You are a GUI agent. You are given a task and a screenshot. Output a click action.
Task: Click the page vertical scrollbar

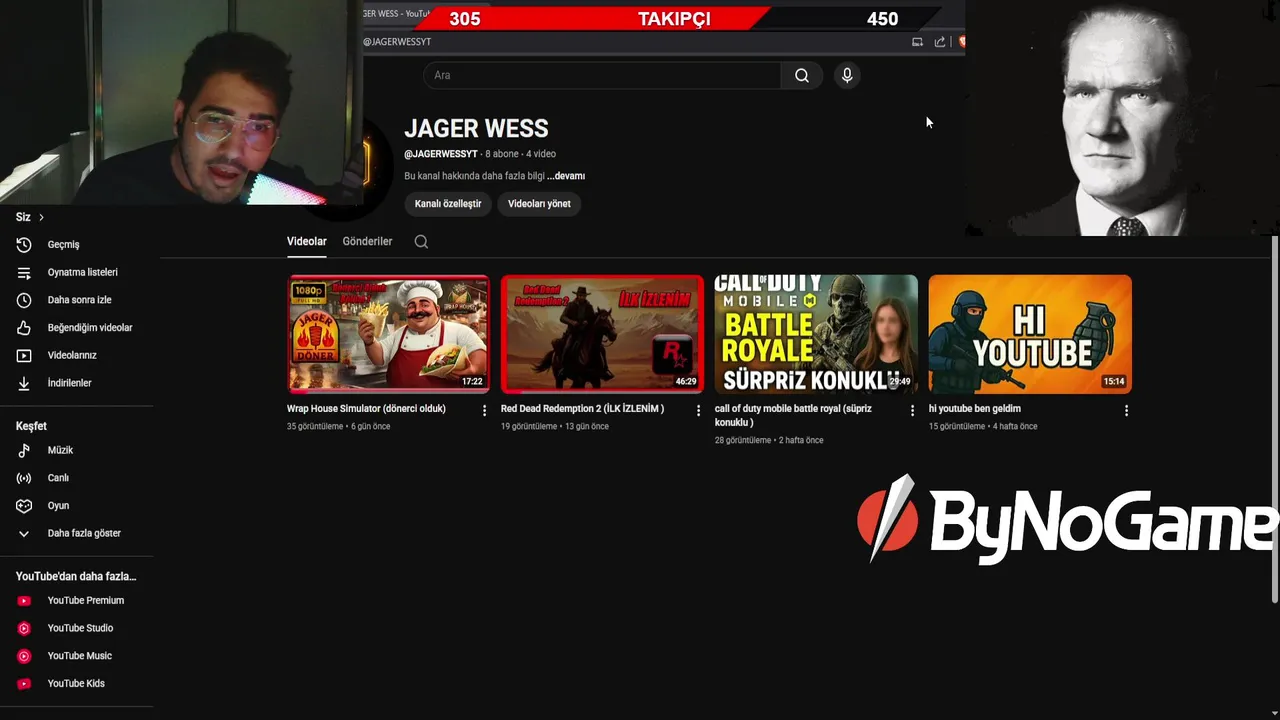1275,420
